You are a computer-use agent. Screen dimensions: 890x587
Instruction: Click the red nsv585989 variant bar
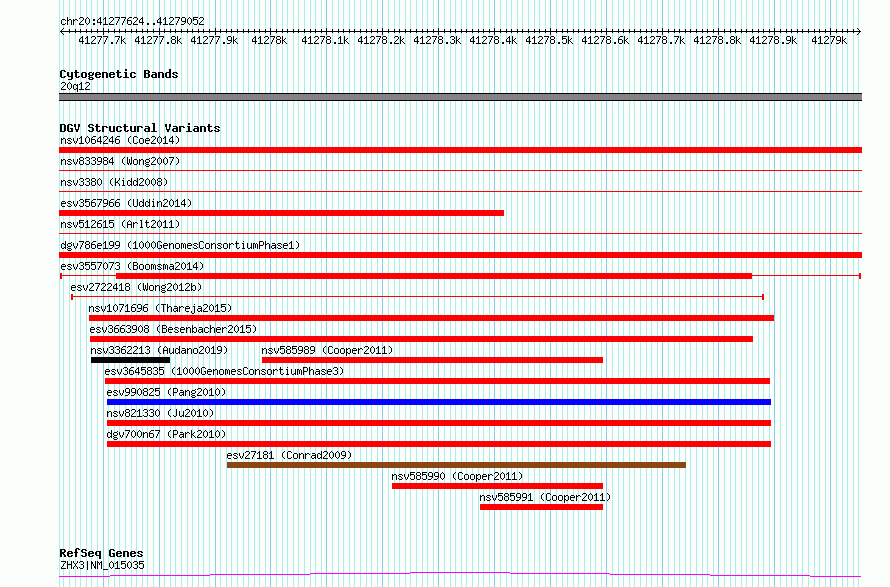coord(432,360)
